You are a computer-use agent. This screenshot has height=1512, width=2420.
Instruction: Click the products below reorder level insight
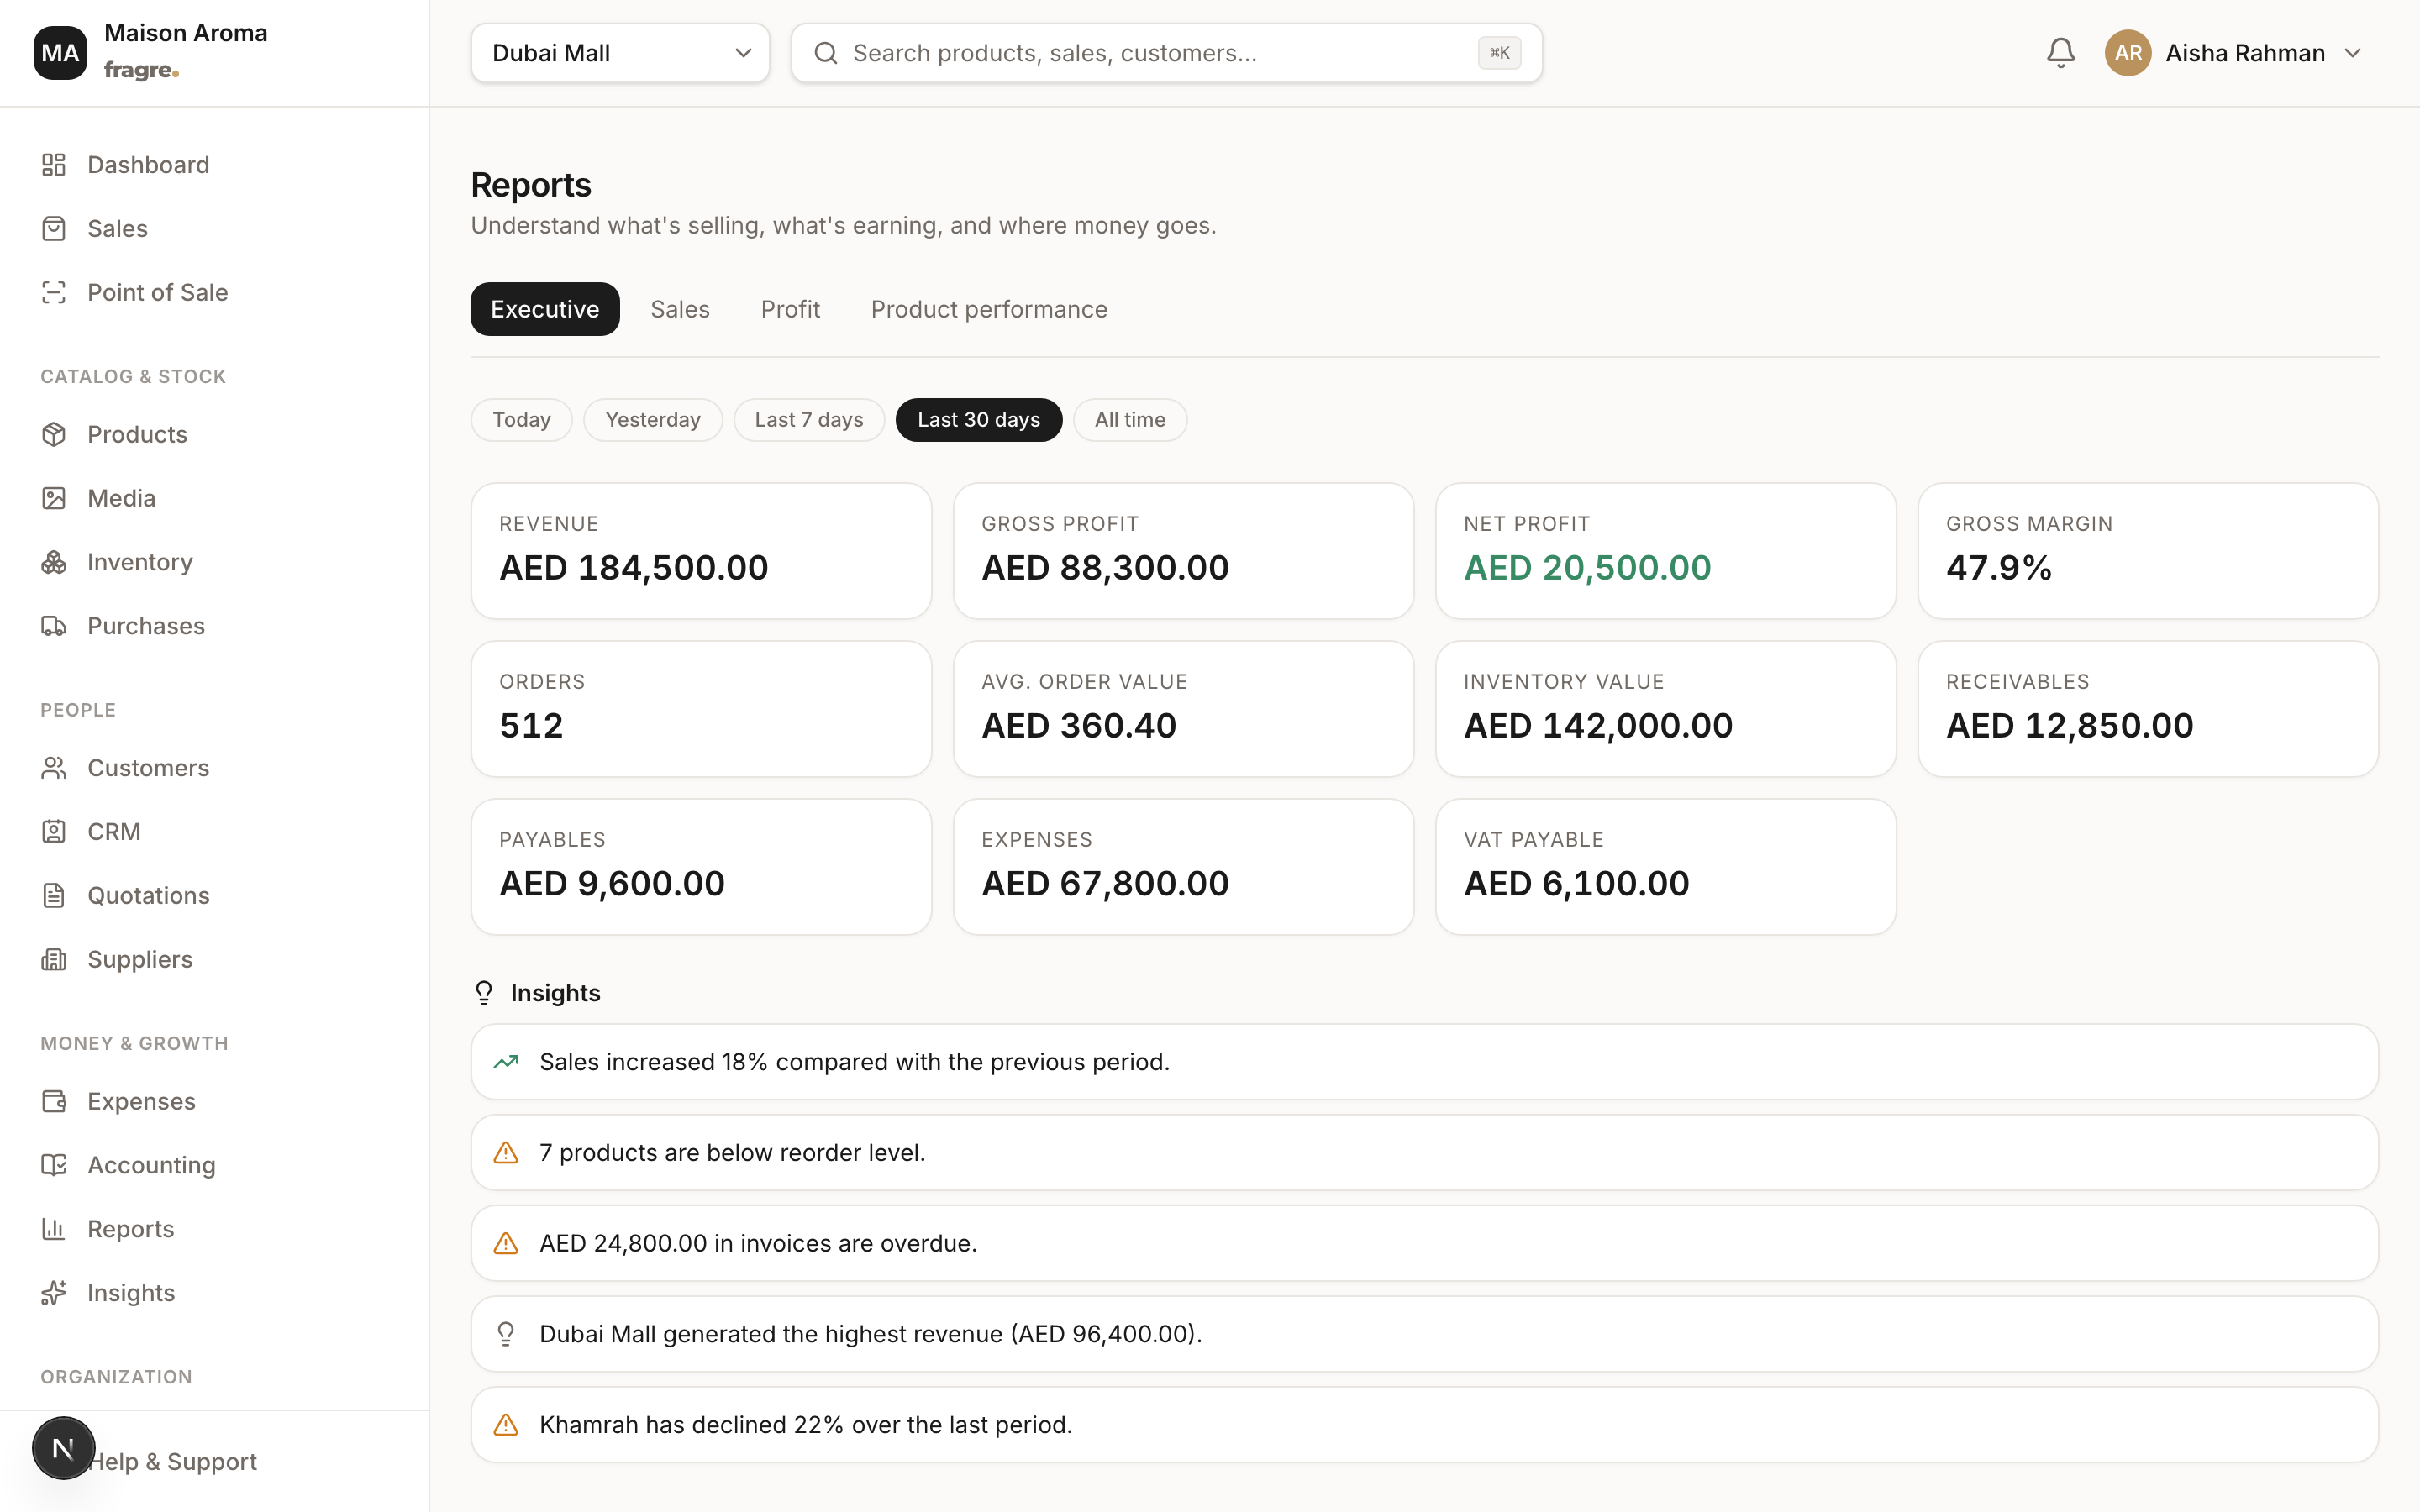pos(1424,1152)
